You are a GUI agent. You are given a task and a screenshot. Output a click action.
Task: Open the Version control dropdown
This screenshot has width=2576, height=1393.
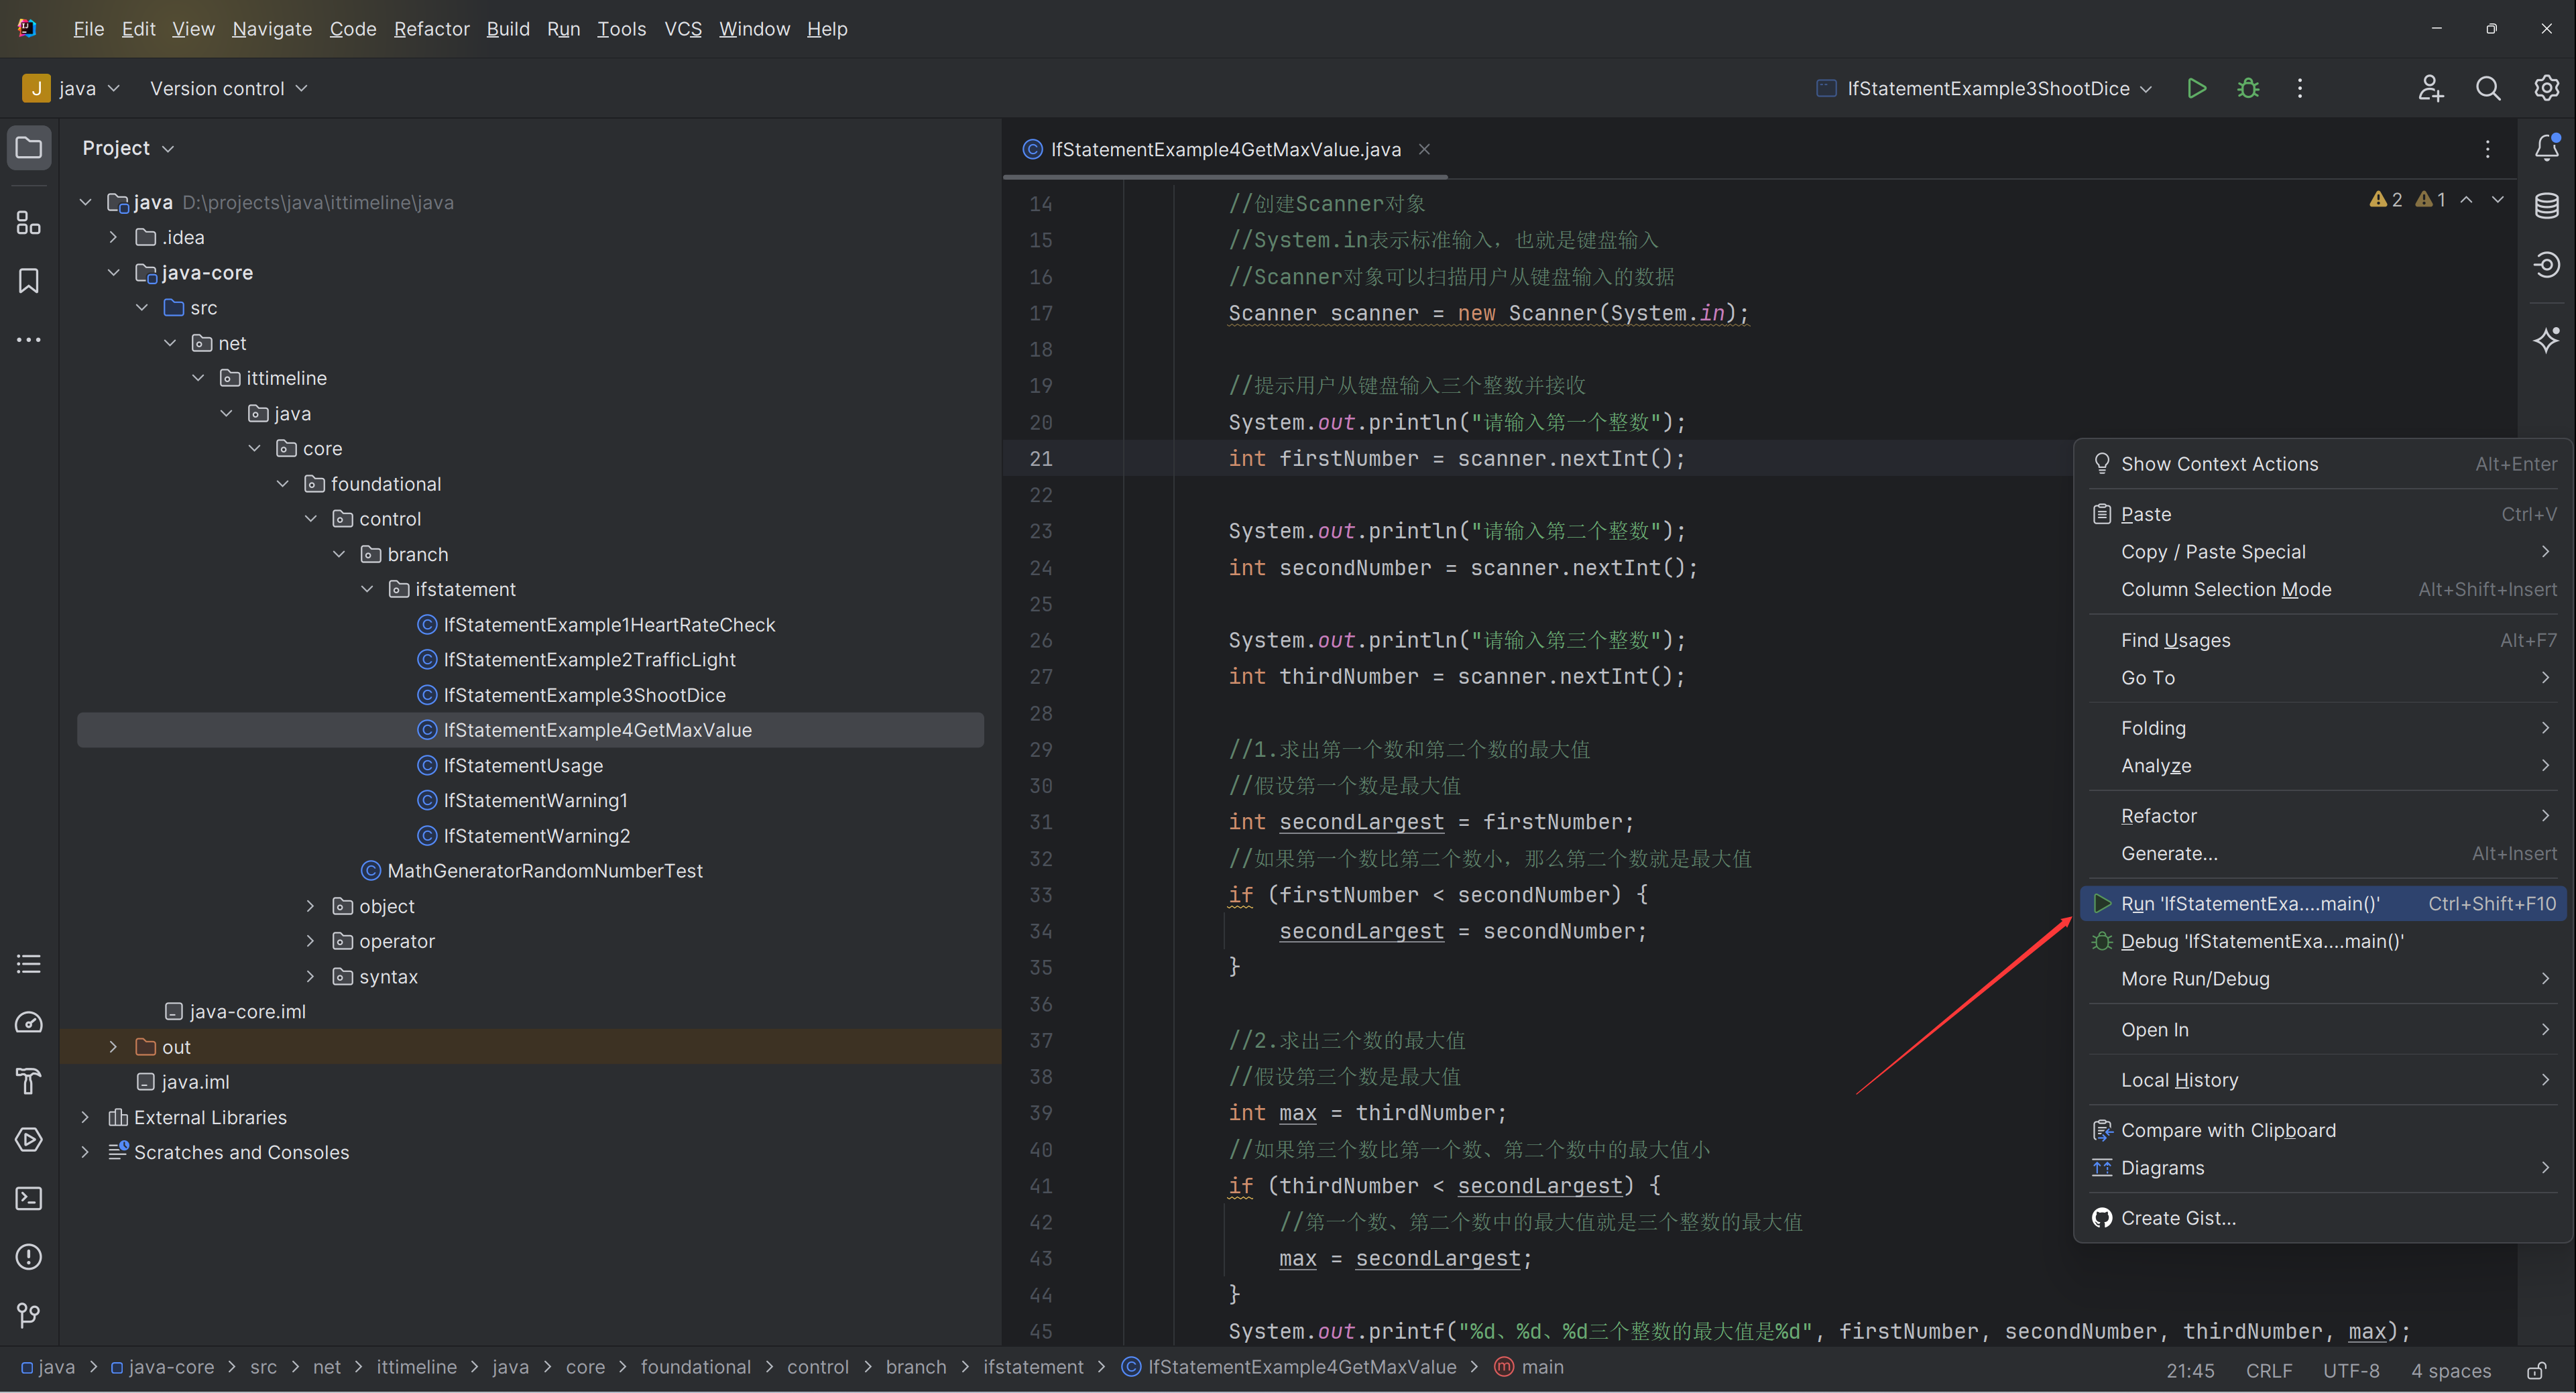pos(228,88)
